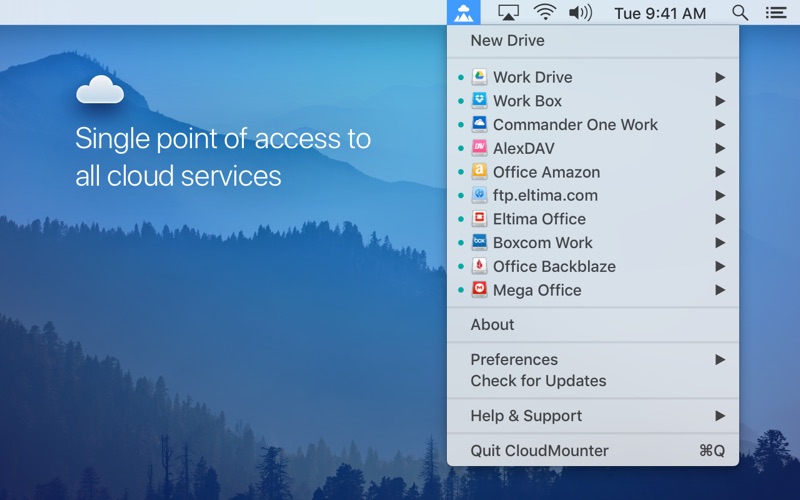The height and width of the screenshot is (500, 800).
Task: Select the Boxcom Work label
Action: point(543,243)
